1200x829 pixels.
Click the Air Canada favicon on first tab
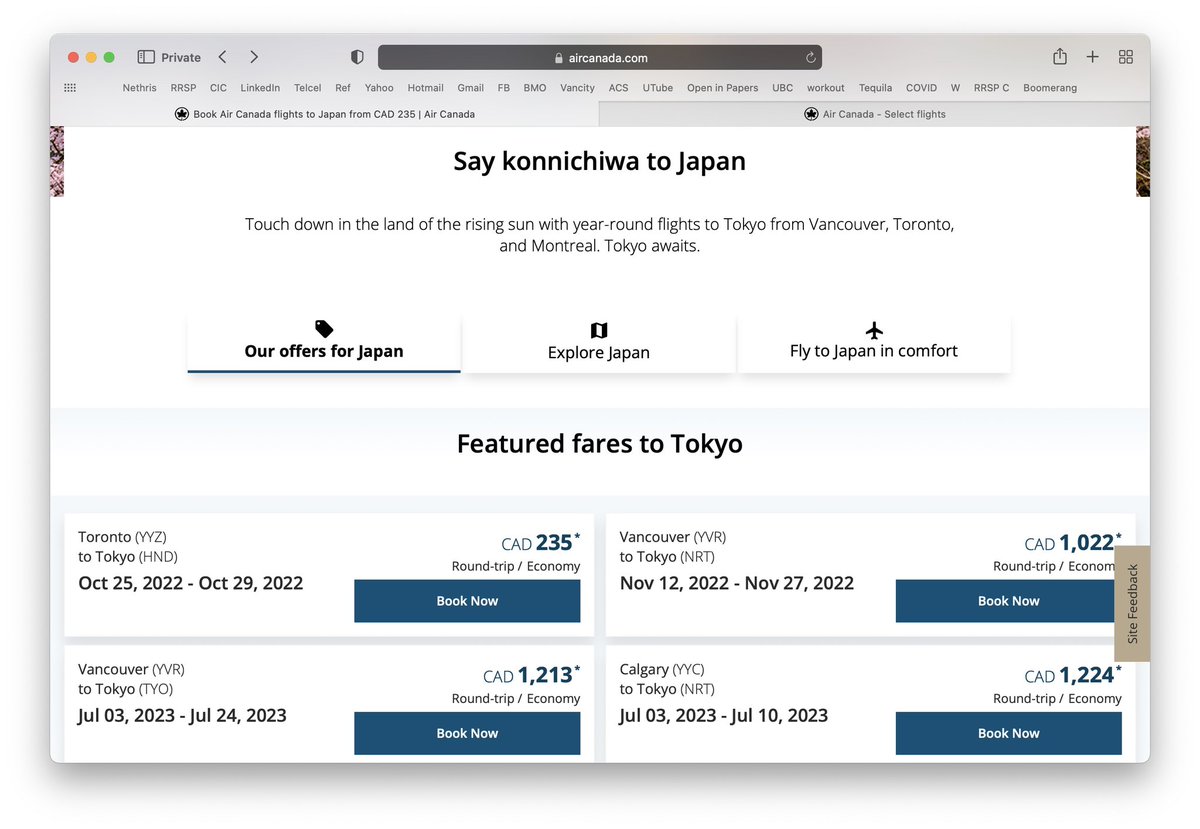pos(182,114)
